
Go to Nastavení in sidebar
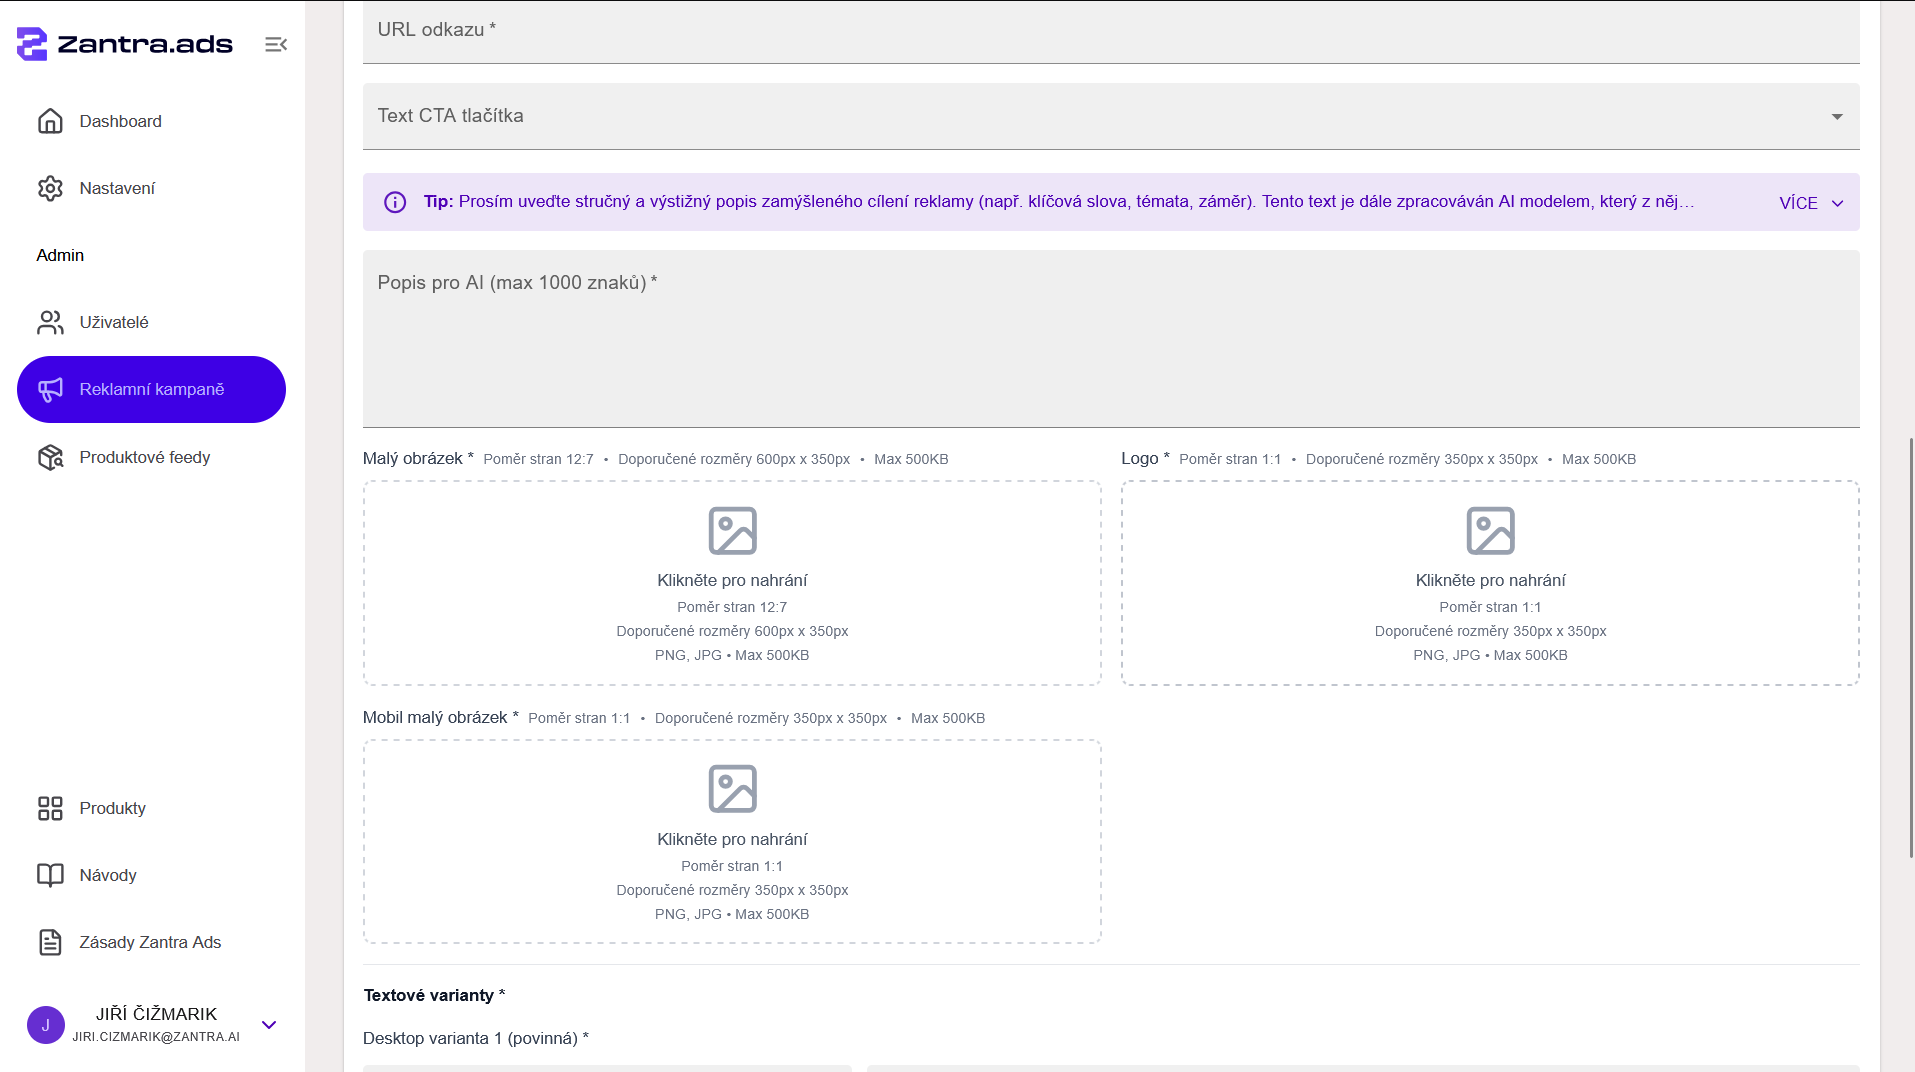(x=151, y=188)
